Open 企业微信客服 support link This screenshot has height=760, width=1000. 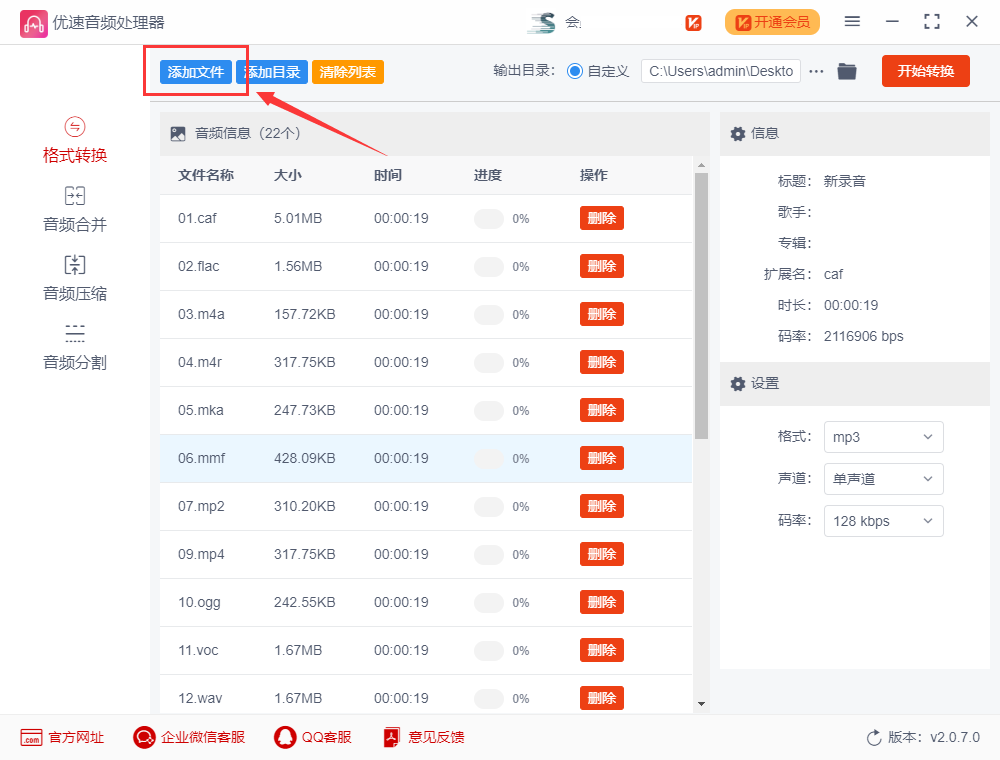[x=189, y=738]
